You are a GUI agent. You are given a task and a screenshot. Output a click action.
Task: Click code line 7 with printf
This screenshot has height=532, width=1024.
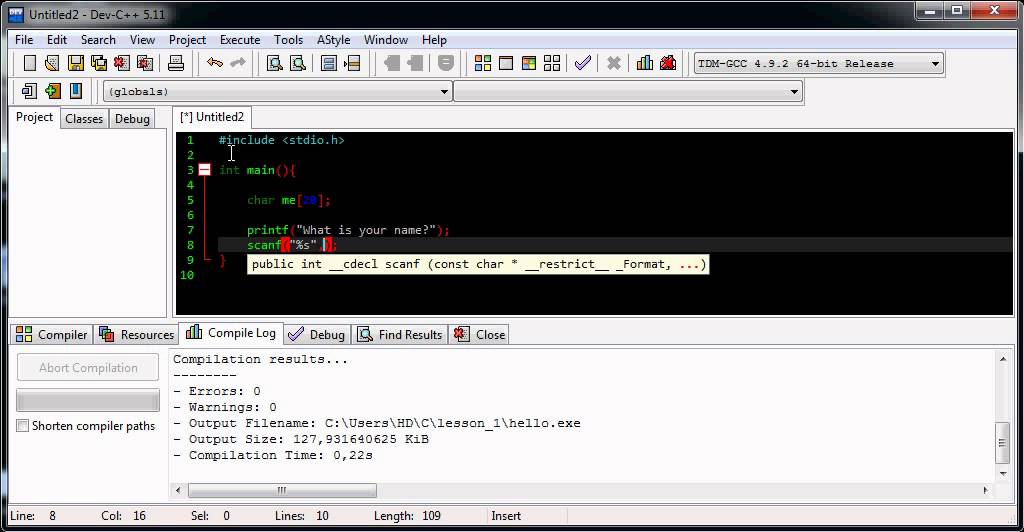347,230
